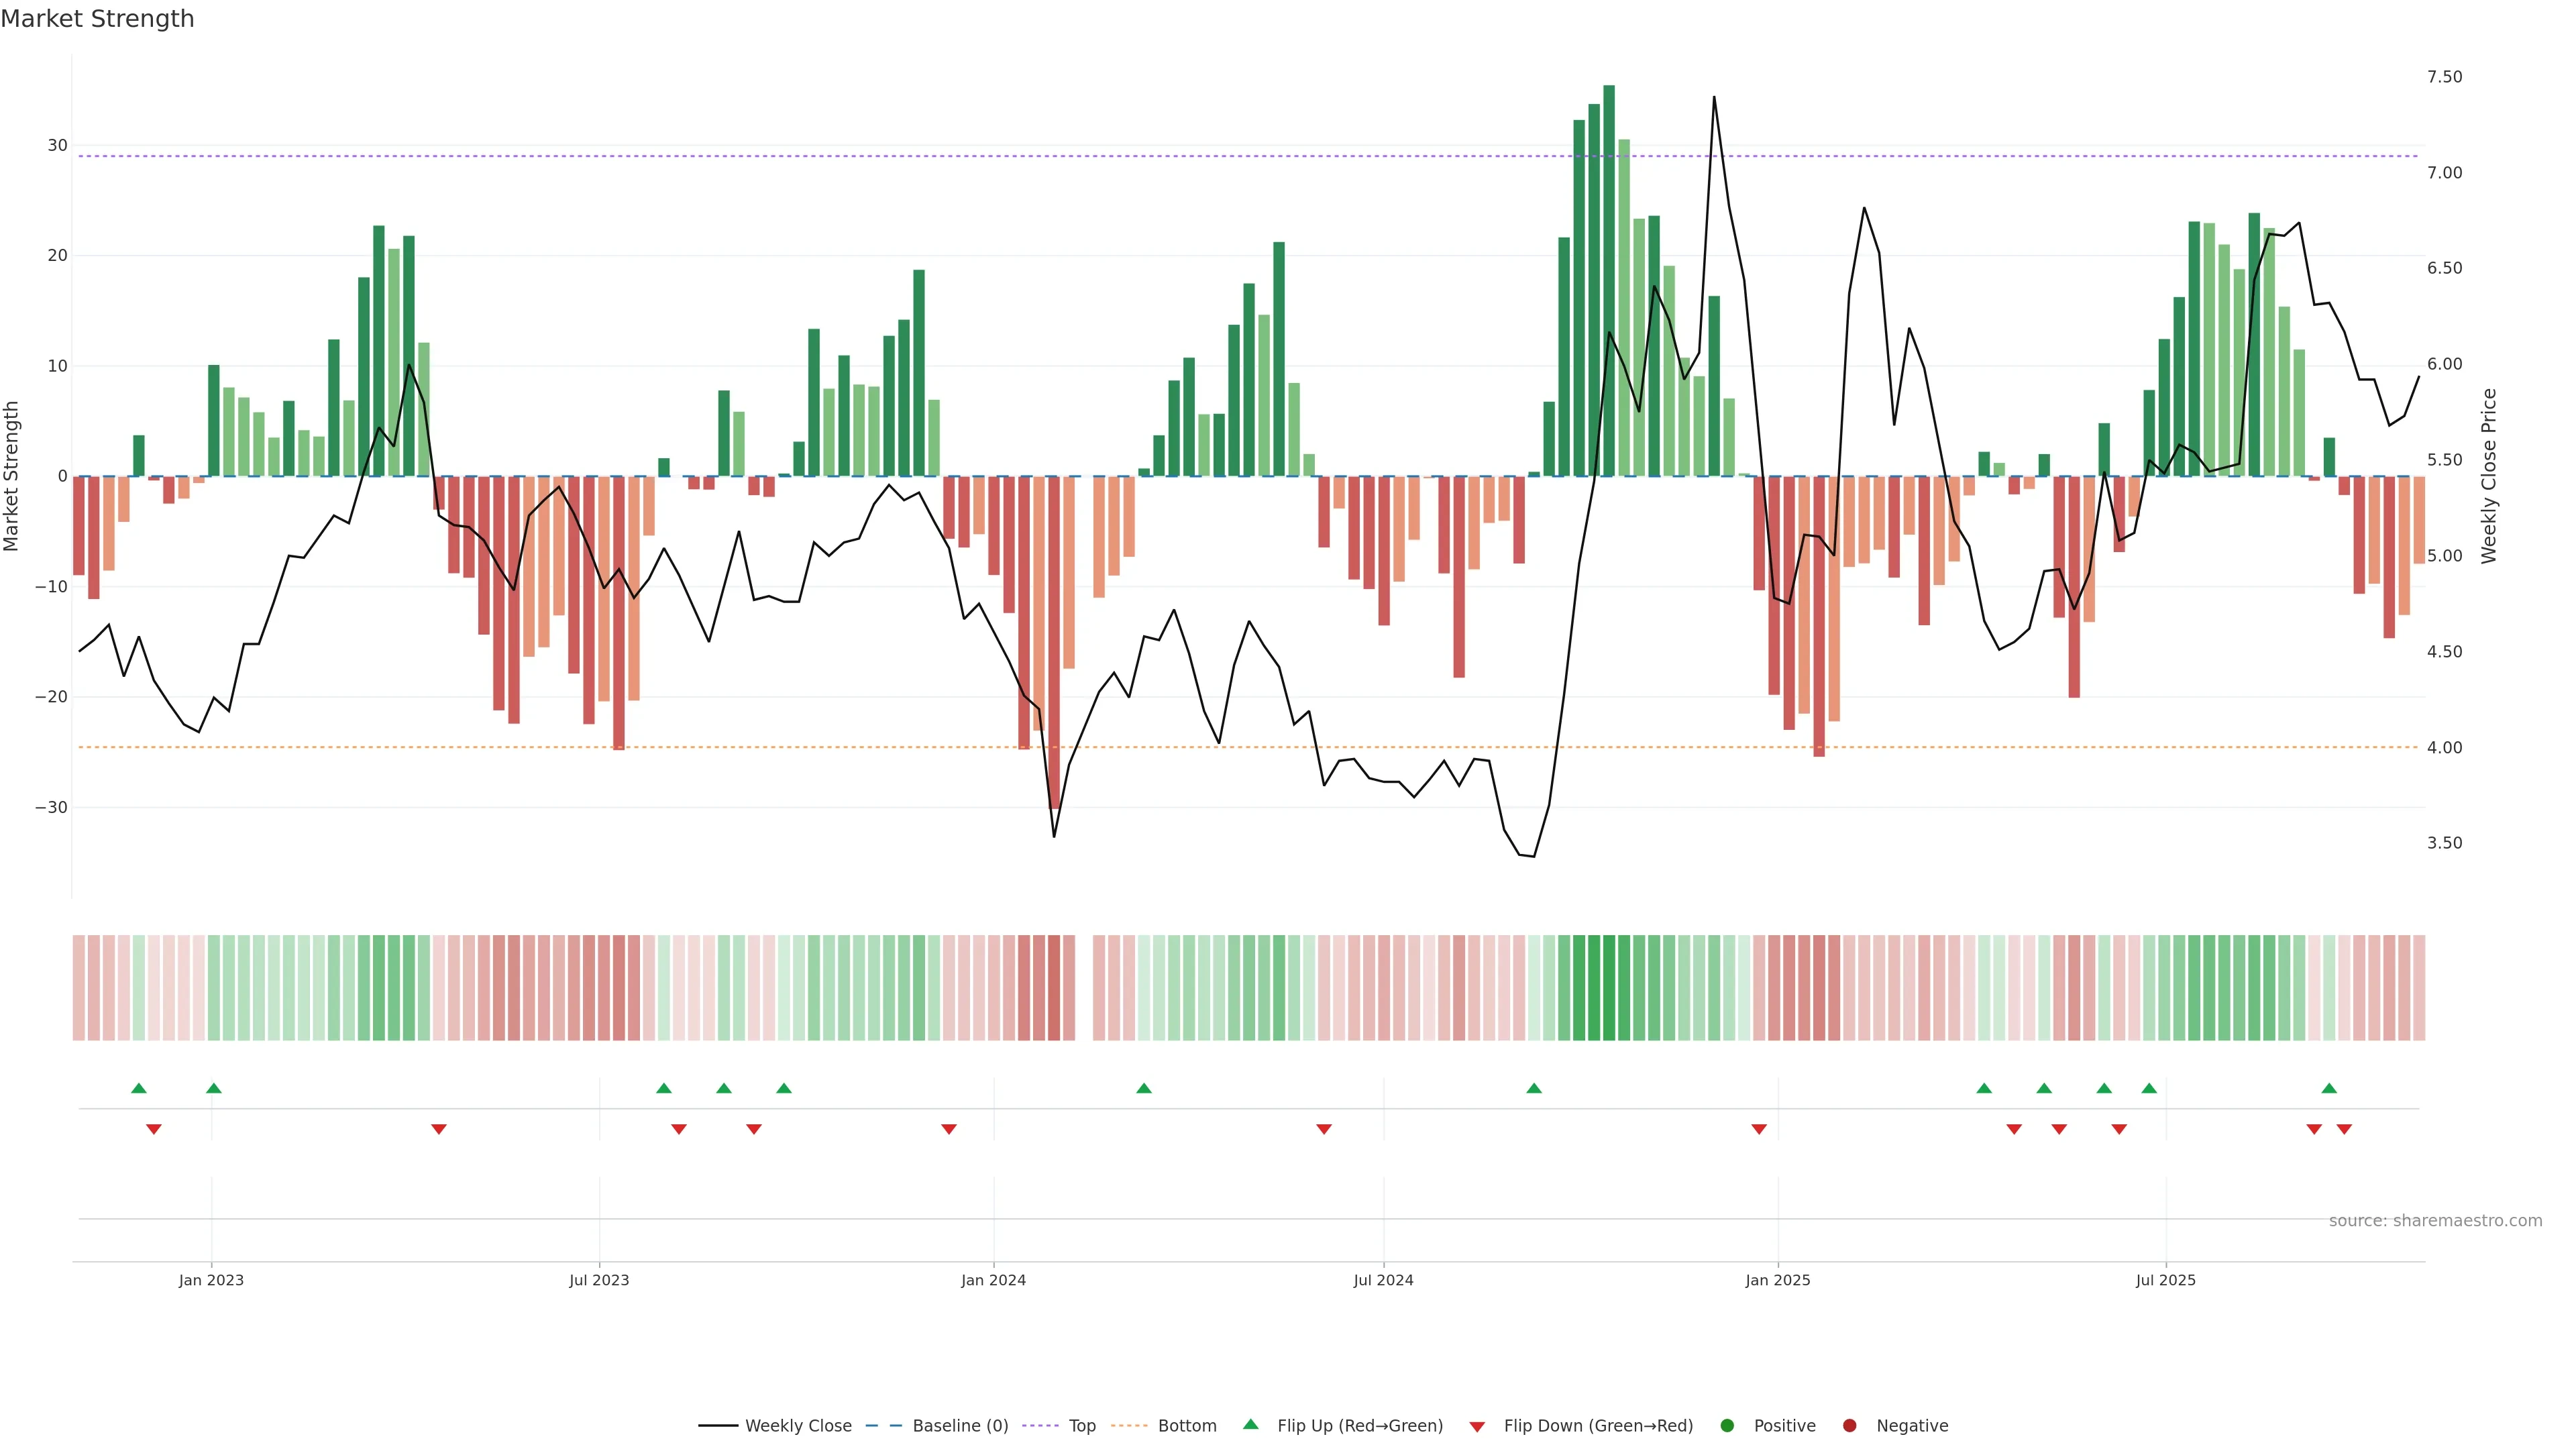Click the green Positive legend dot
Screen dimensions: 2576x1449
click(1727, 1426)
